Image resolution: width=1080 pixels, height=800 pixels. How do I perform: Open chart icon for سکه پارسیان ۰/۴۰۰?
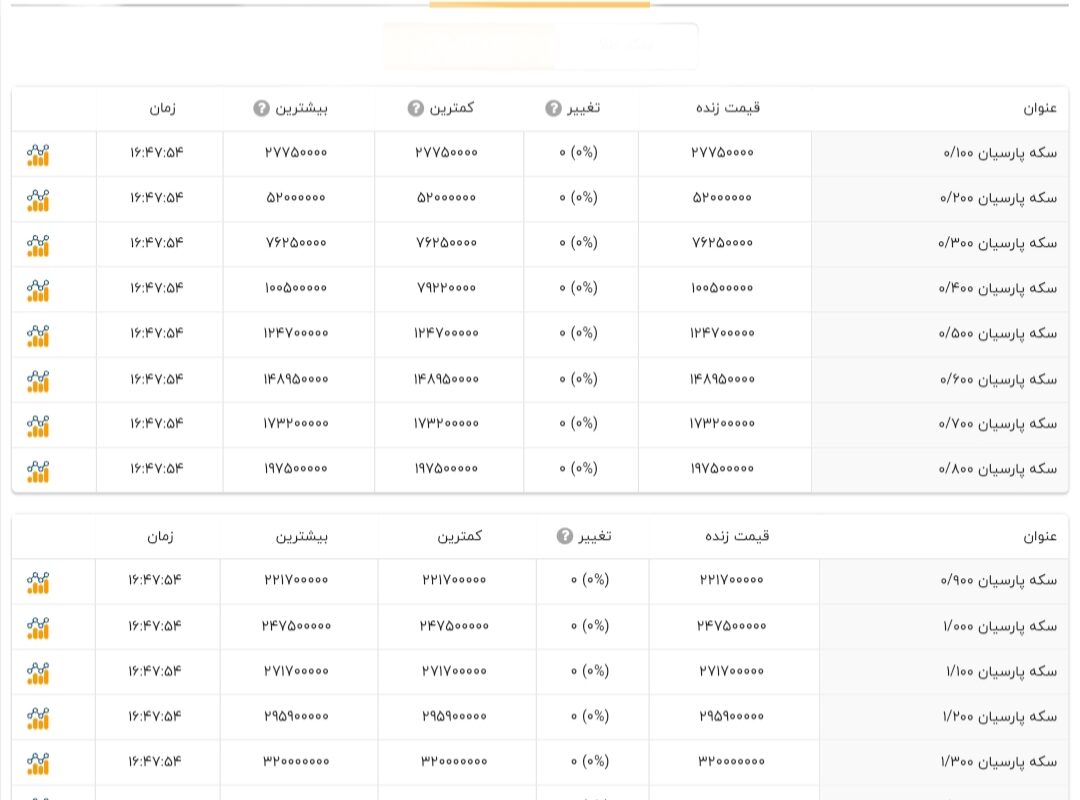(38, 291)
